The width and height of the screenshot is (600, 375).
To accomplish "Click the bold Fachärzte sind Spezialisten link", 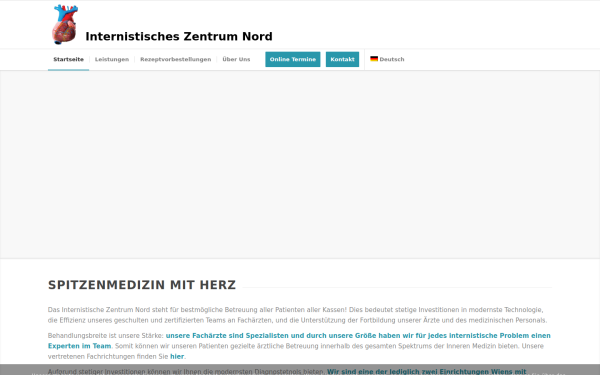I will click(299, 341).
